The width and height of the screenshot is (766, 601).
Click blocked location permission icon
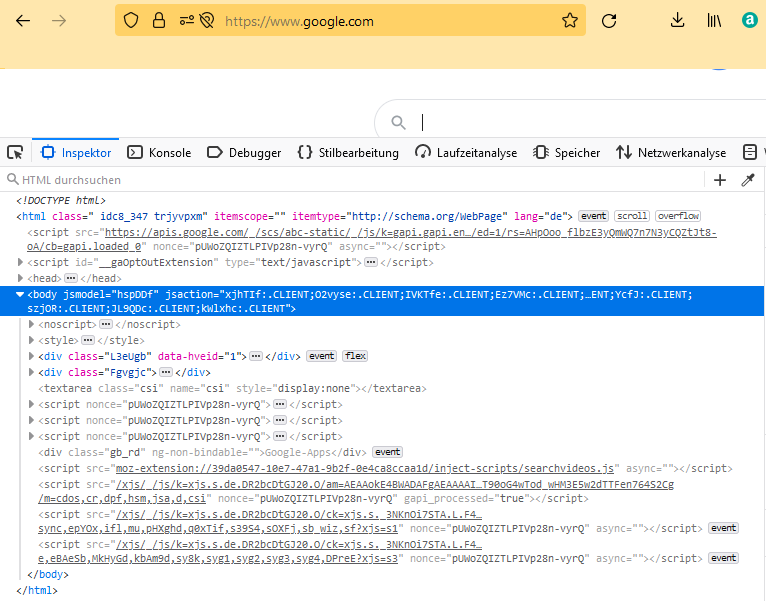(207, 21)
